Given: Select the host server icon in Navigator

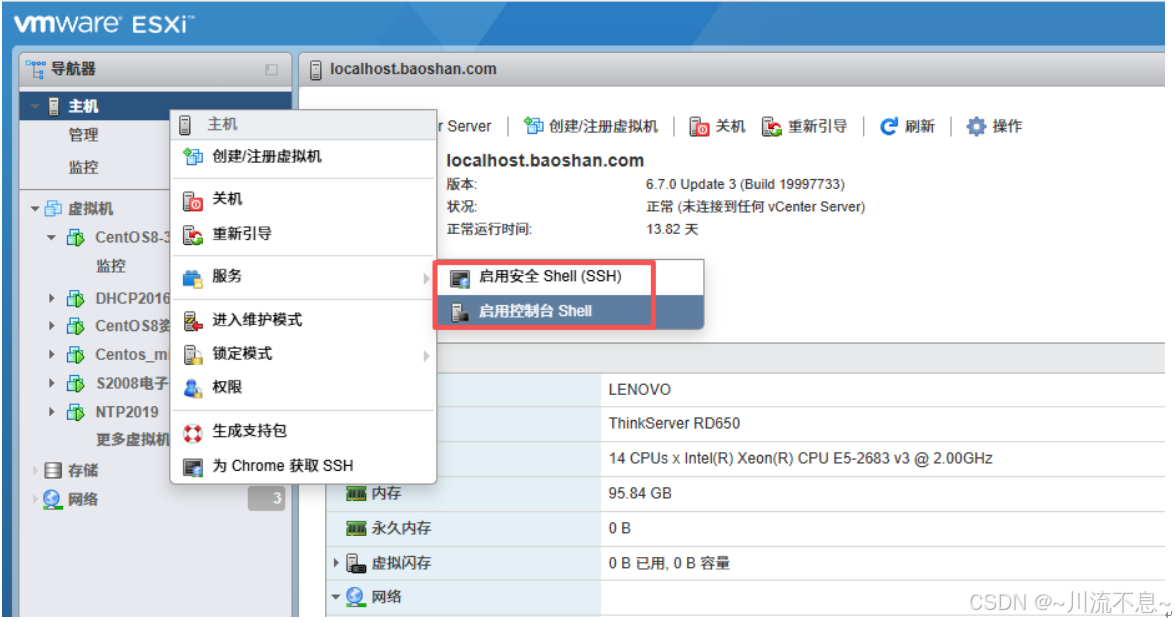Looking at the screenshot, I should (54, 106).
